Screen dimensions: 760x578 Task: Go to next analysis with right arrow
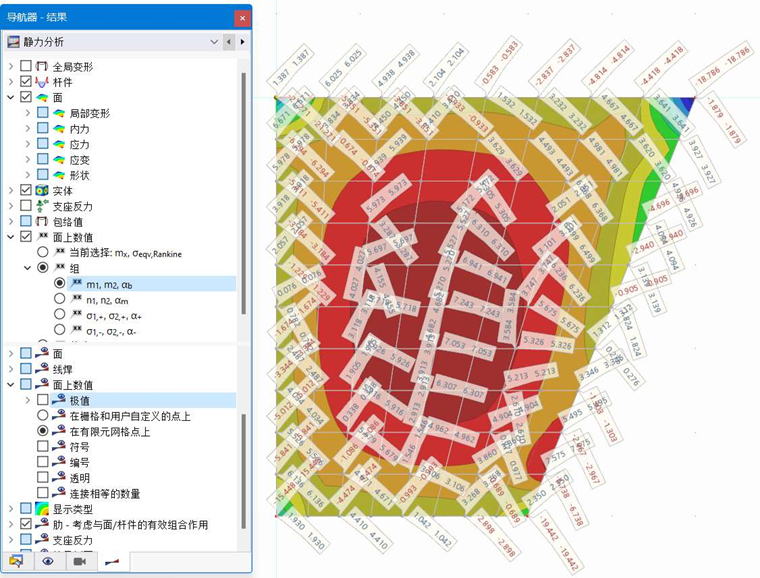tap(242, 42)
